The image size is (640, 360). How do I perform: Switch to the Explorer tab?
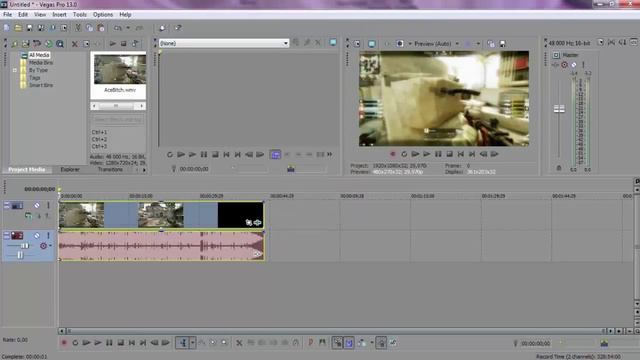70,169
